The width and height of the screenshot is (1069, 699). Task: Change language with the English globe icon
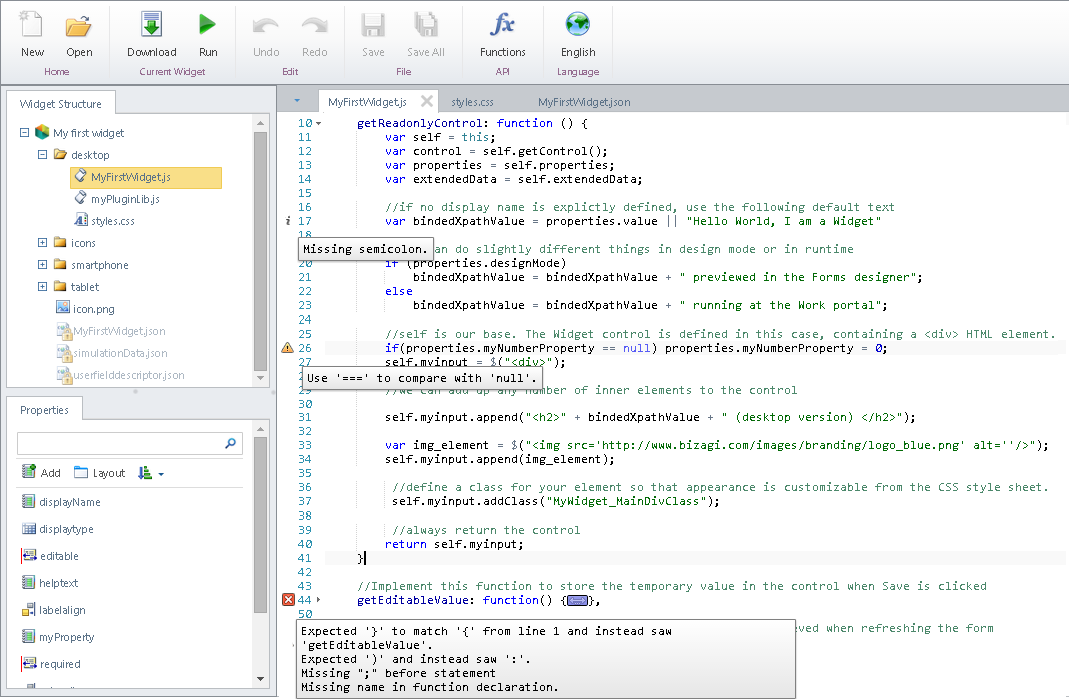tap(577, 25)
